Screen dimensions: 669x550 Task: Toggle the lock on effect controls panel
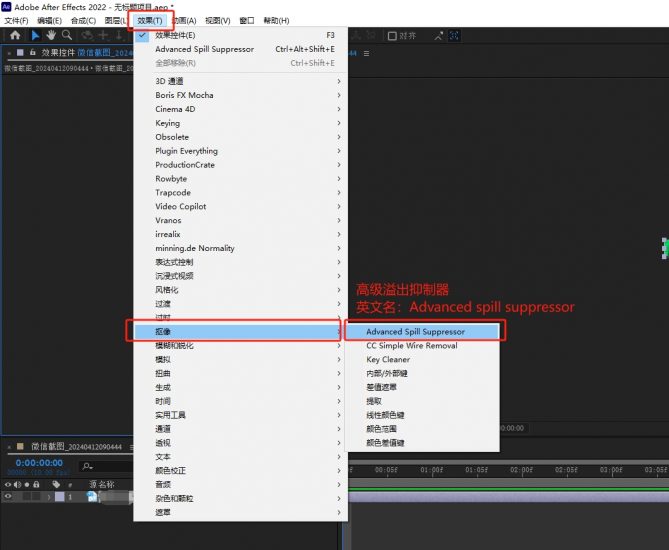32,52
